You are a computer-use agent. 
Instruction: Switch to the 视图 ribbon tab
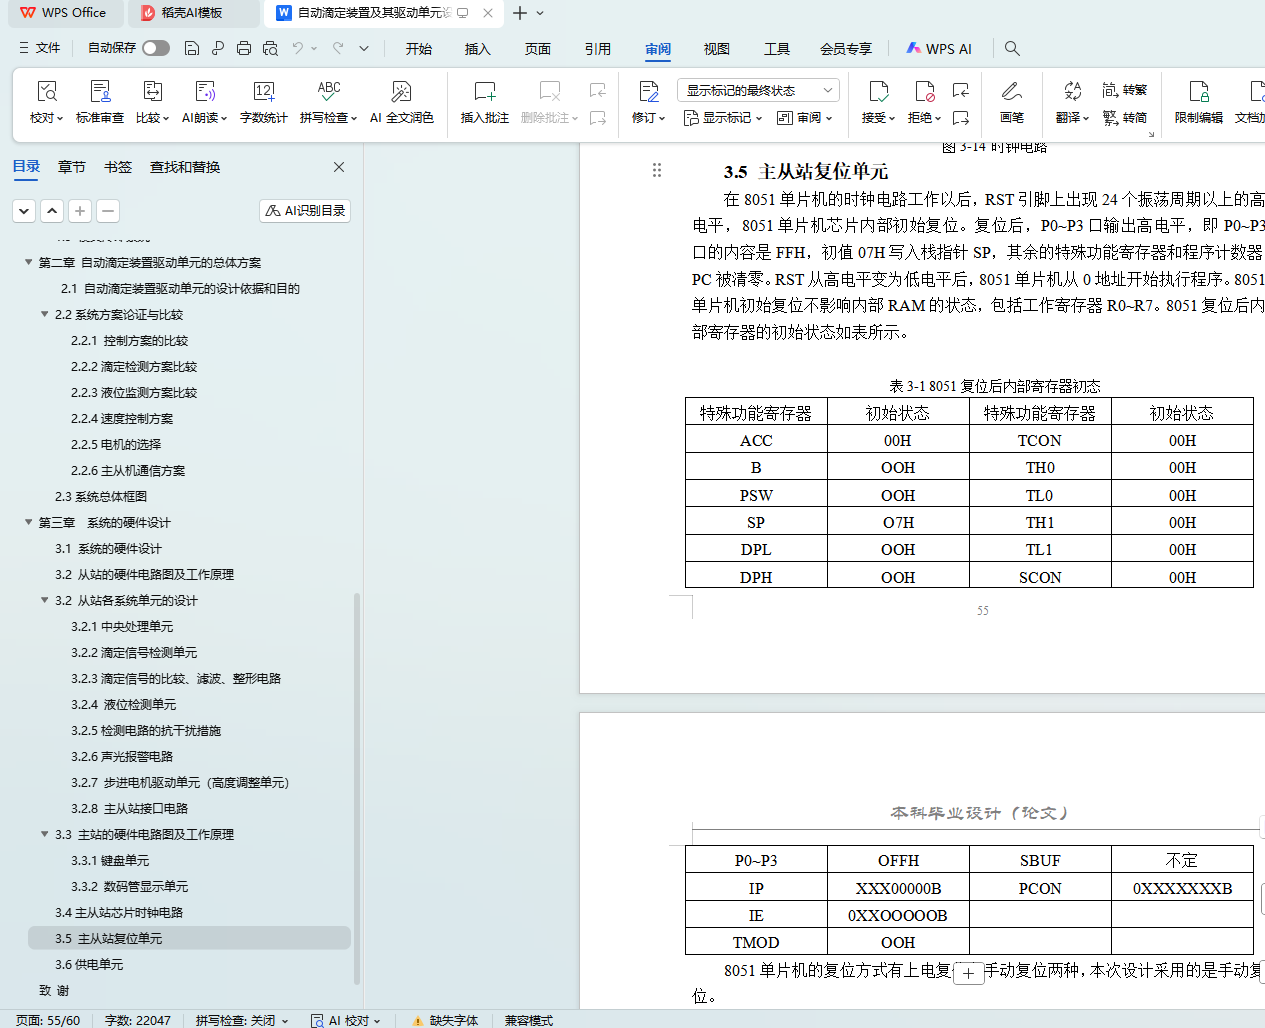tap(716, 49)
